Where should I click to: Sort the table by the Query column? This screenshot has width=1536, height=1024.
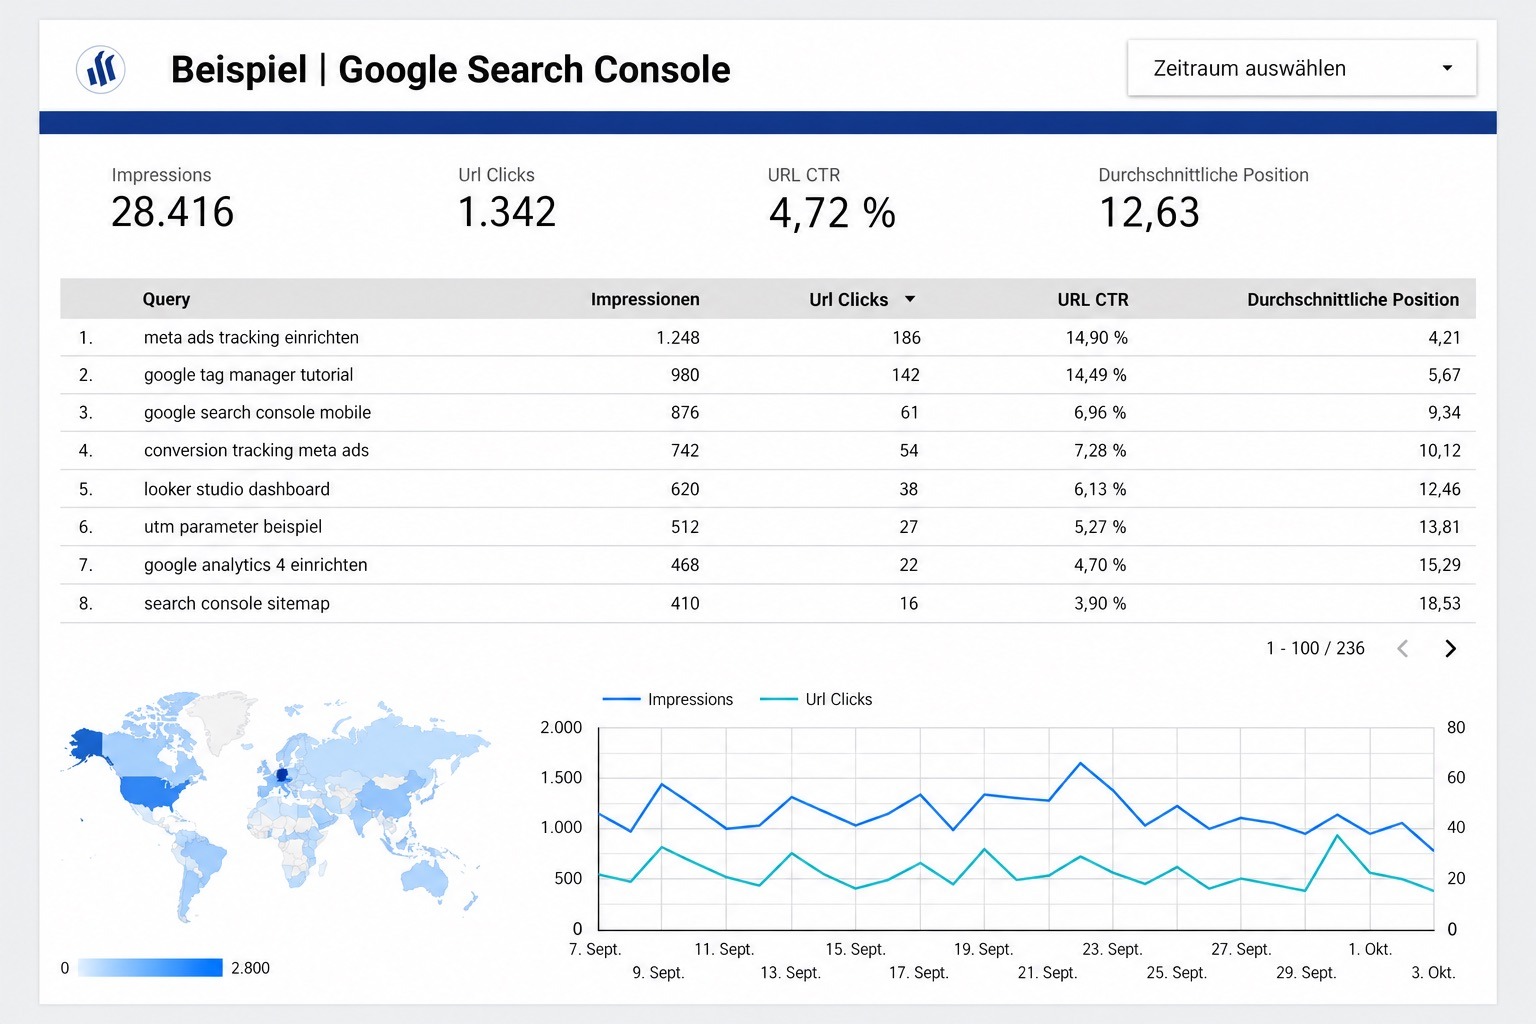click(x=166, y=299)
